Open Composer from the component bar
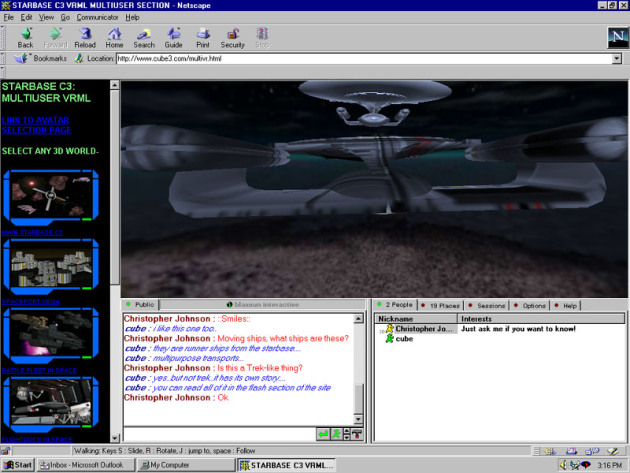Screen dimensions: 630x473 click(x=613, y=451)
